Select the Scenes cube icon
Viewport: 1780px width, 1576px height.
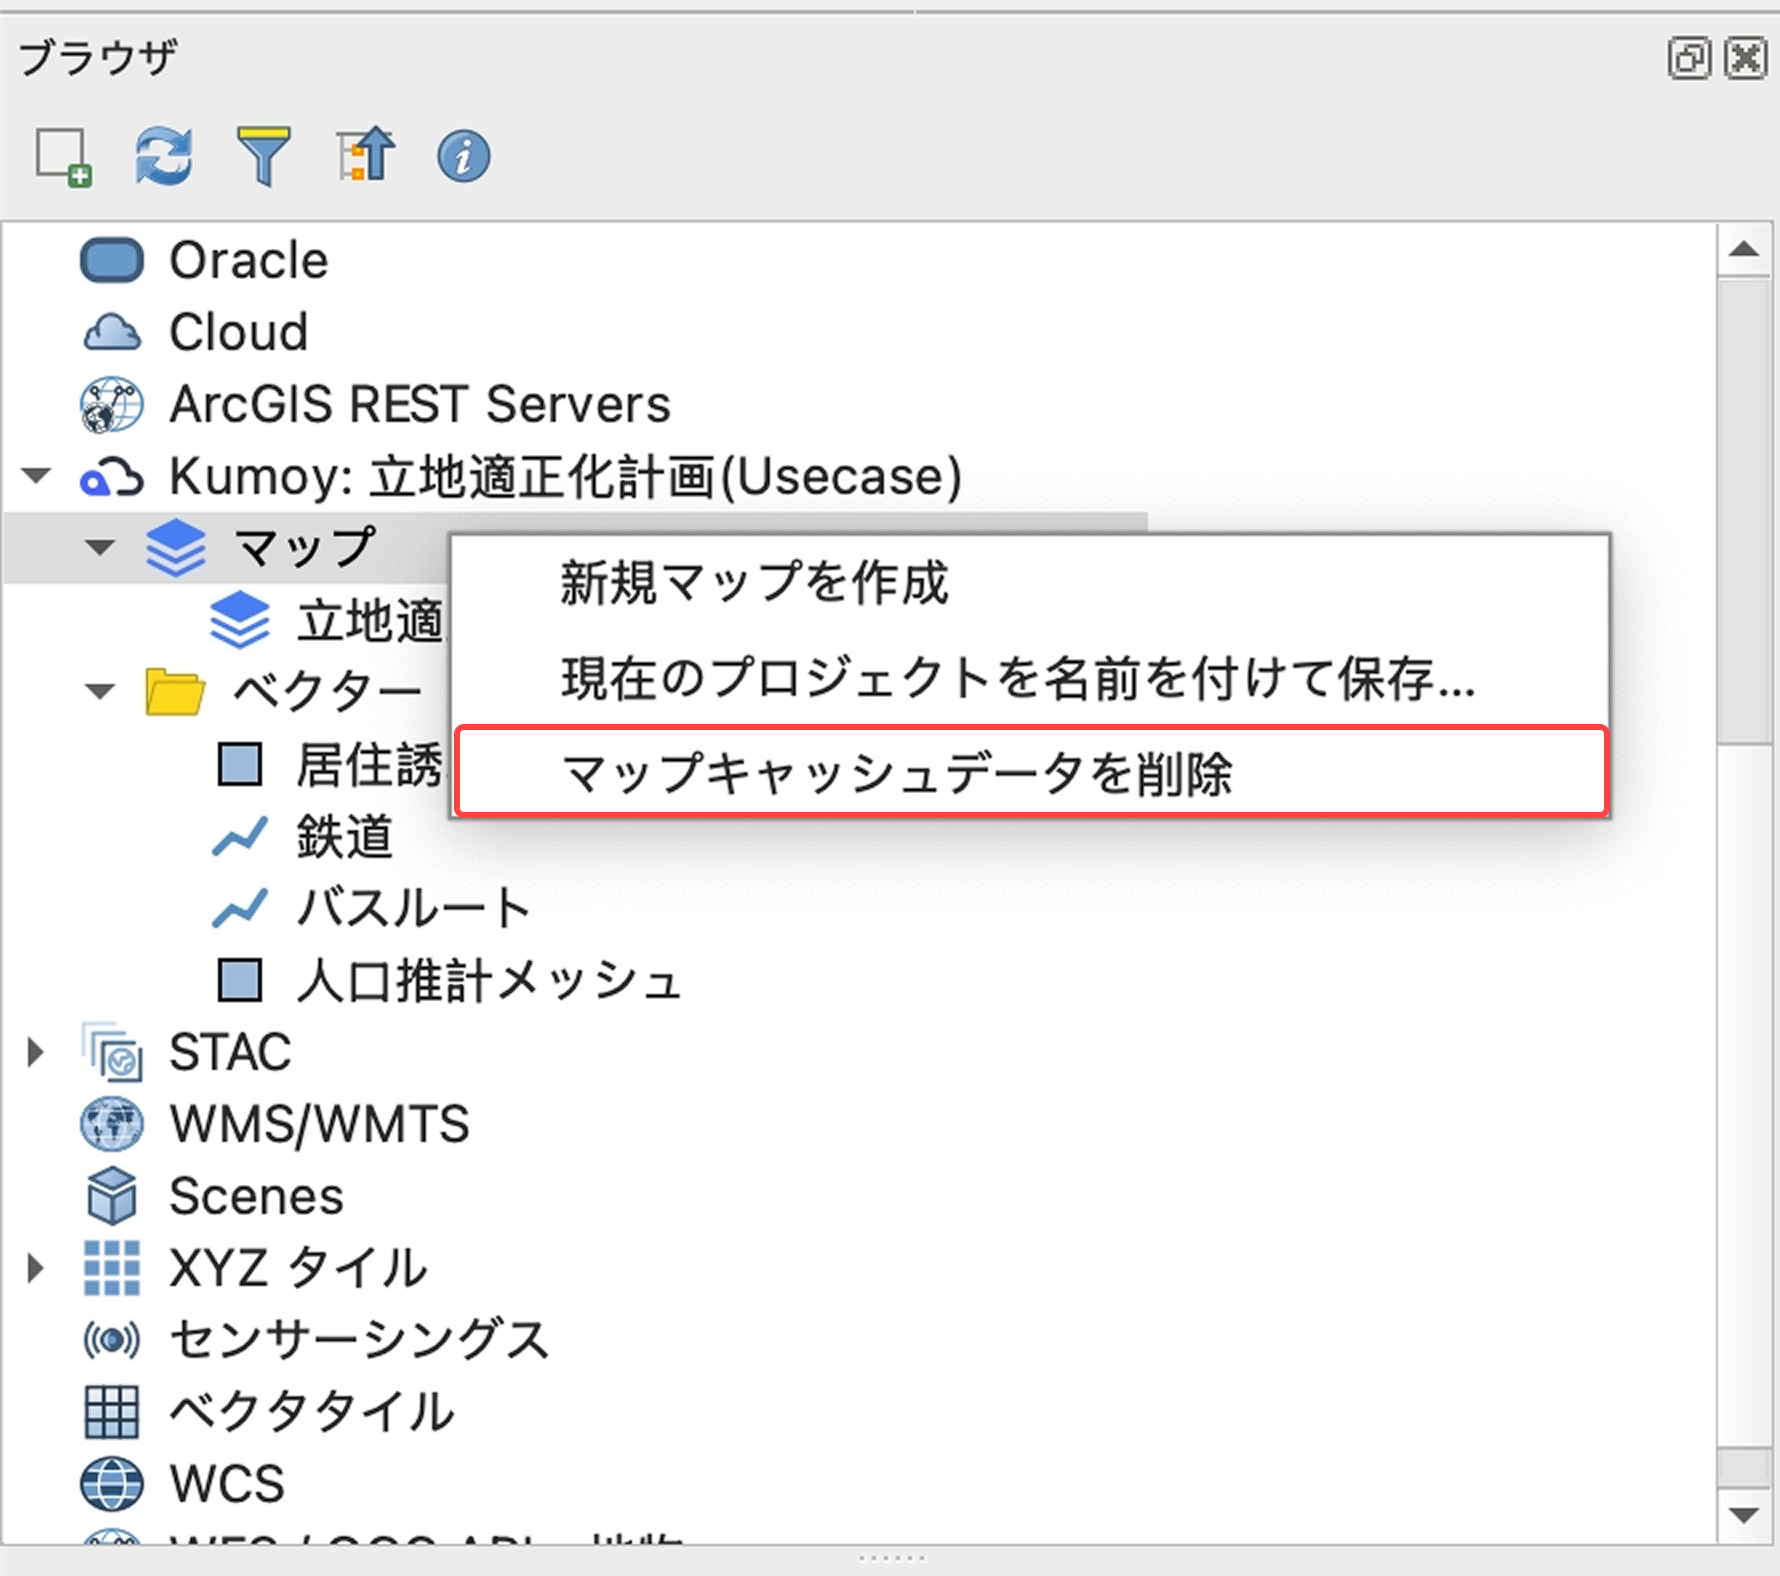(x=111, y=1195)
